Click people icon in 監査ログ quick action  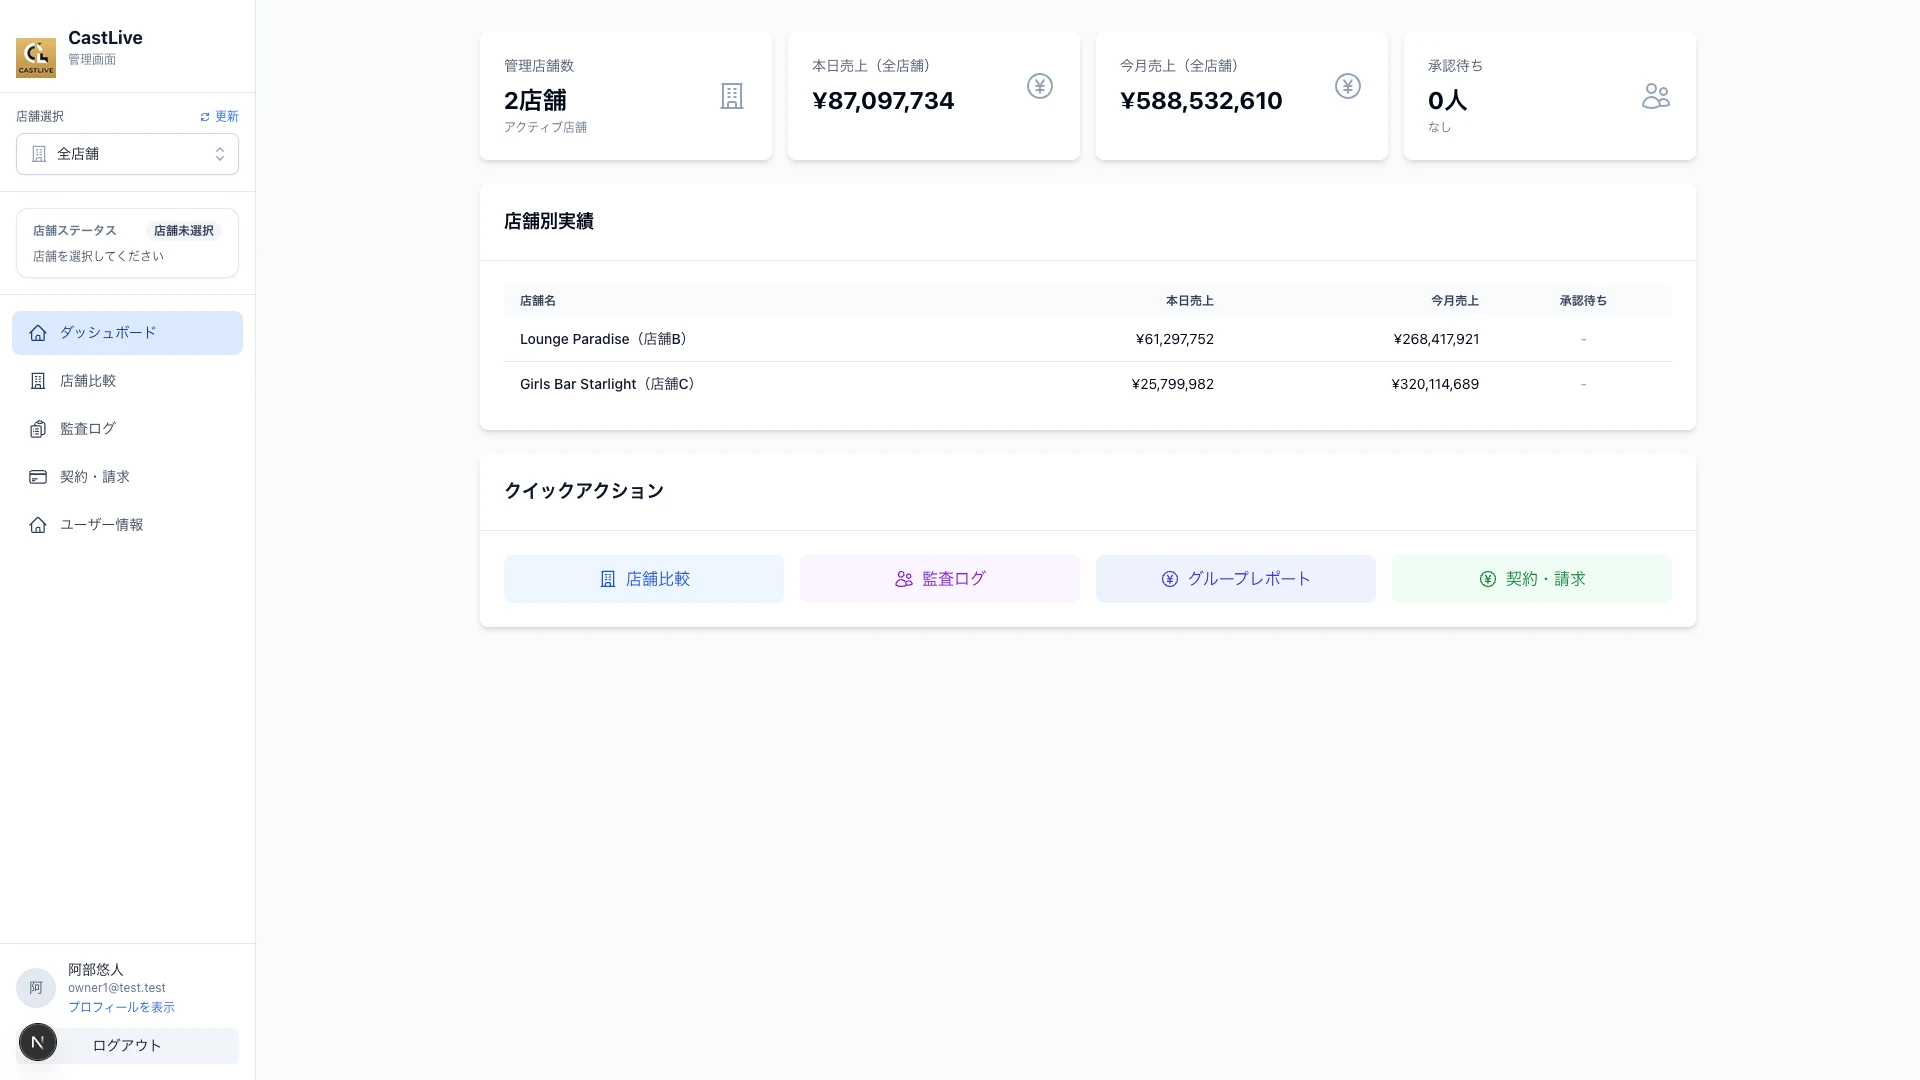904,579
